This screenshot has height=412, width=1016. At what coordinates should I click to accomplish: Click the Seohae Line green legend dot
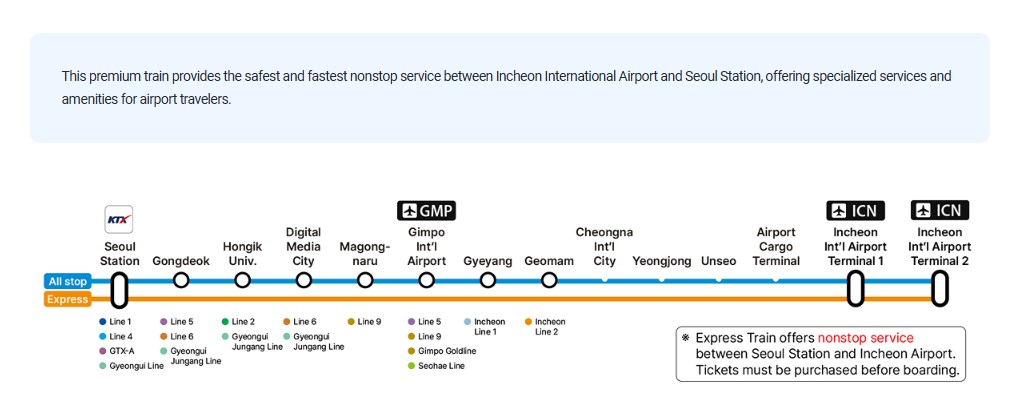pos(411,366)
